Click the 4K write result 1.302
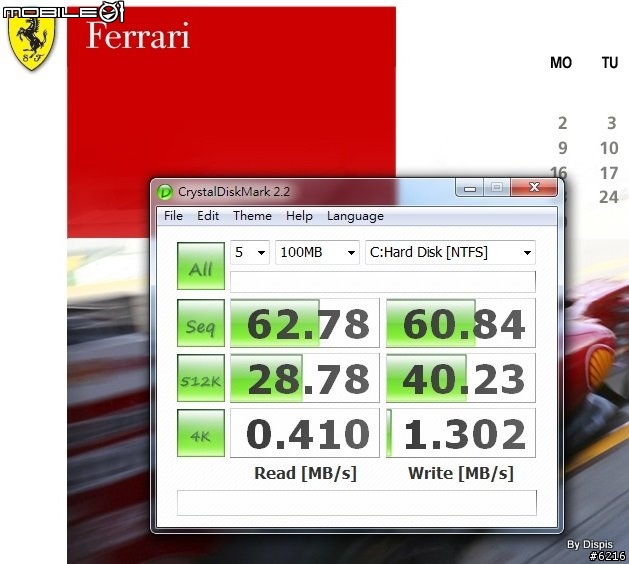 tap(461, 433)
